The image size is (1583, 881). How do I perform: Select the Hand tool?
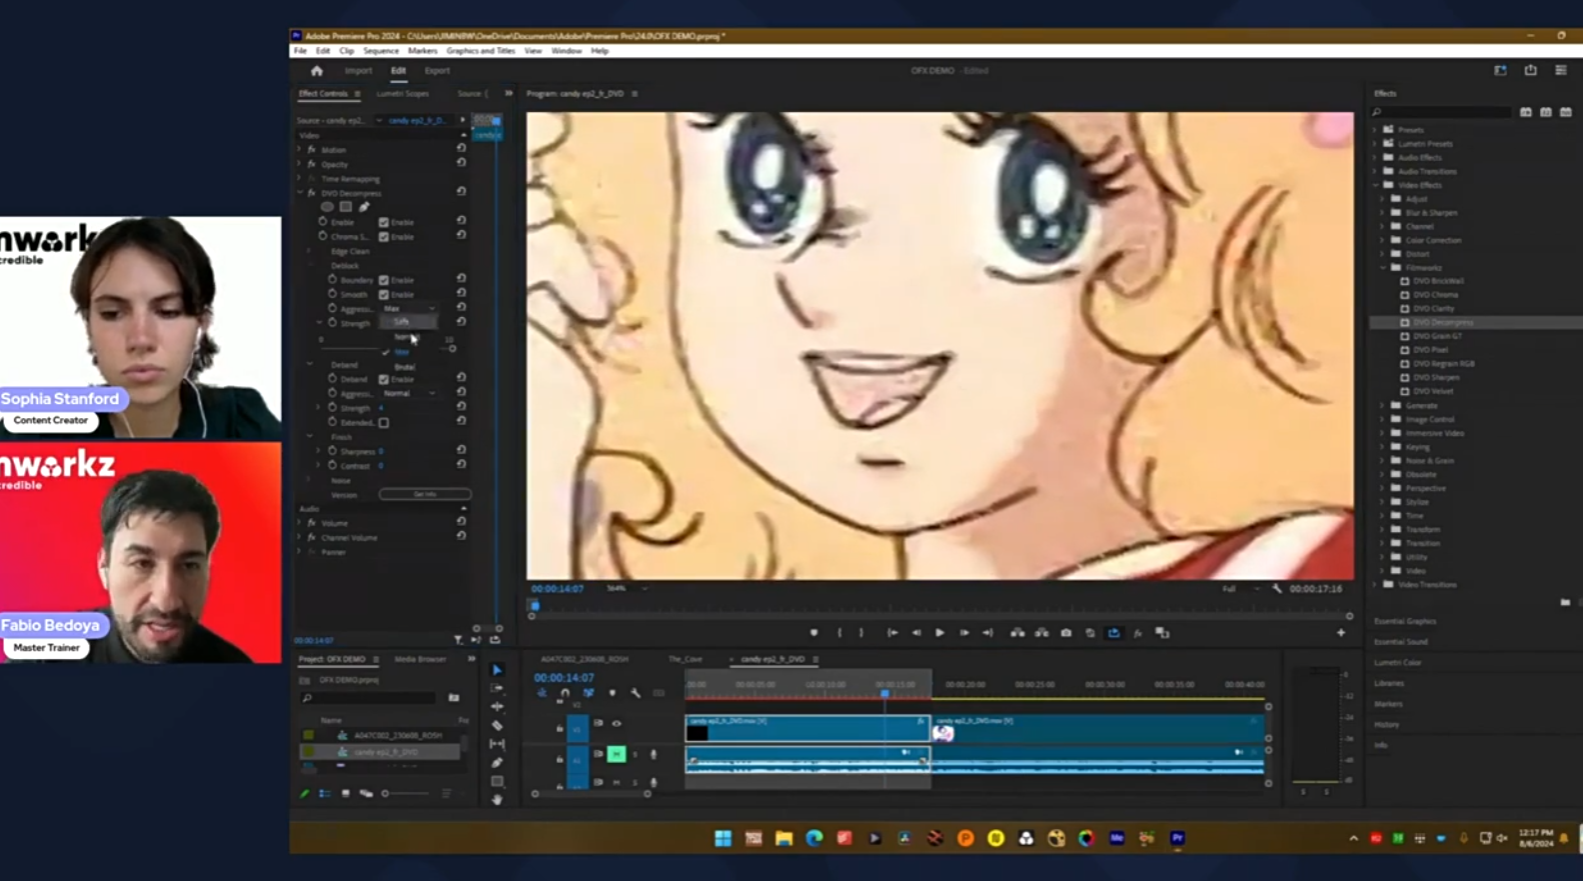pos(497,799)
